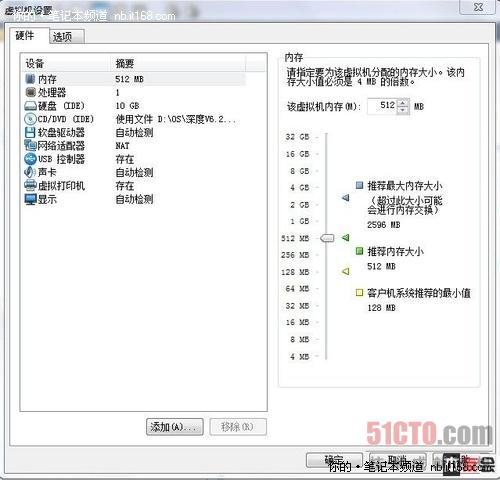Click the 移除(R) button
This screenshot has width=500, height=480.
(x=238, y=427)
